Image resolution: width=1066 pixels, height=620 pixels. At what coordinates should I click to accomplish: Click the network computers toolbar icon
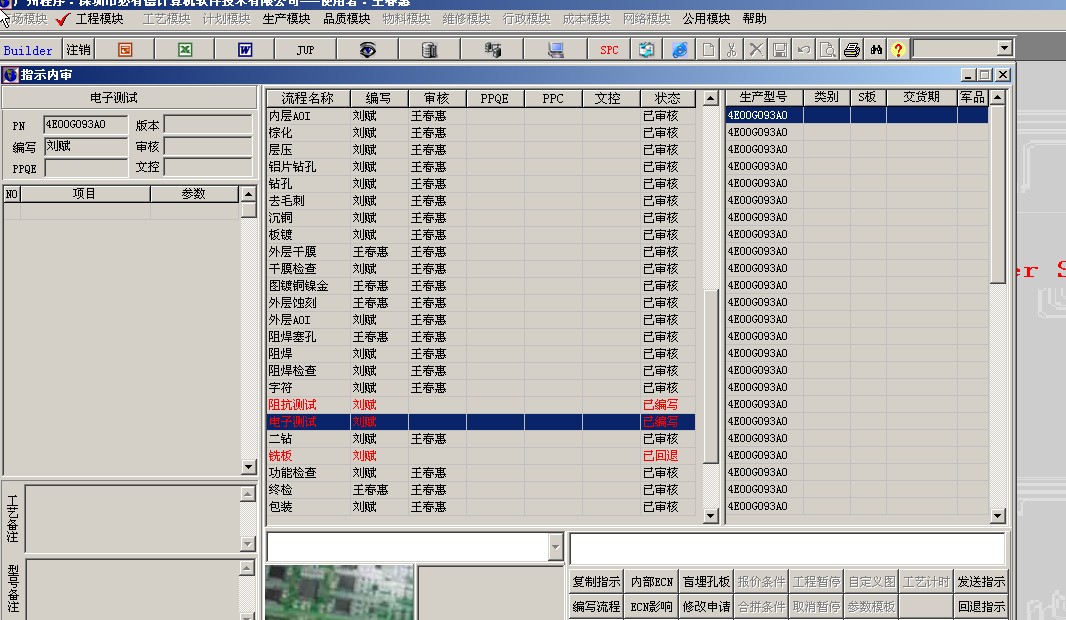coord(492,50)
